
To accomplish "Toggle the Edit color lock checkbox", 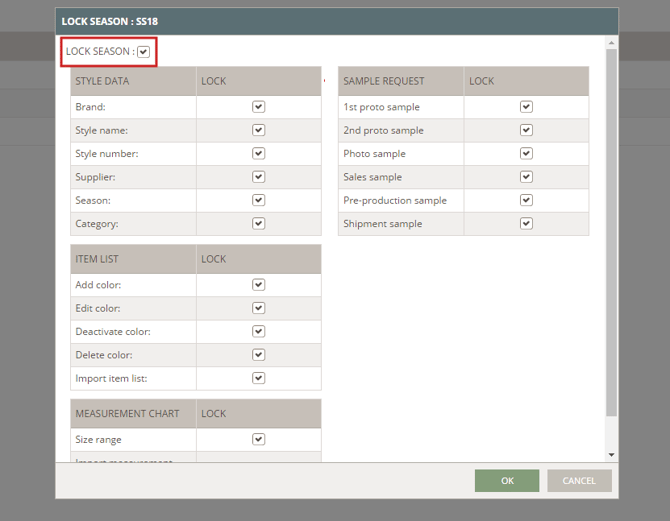I will coord(258,308).
